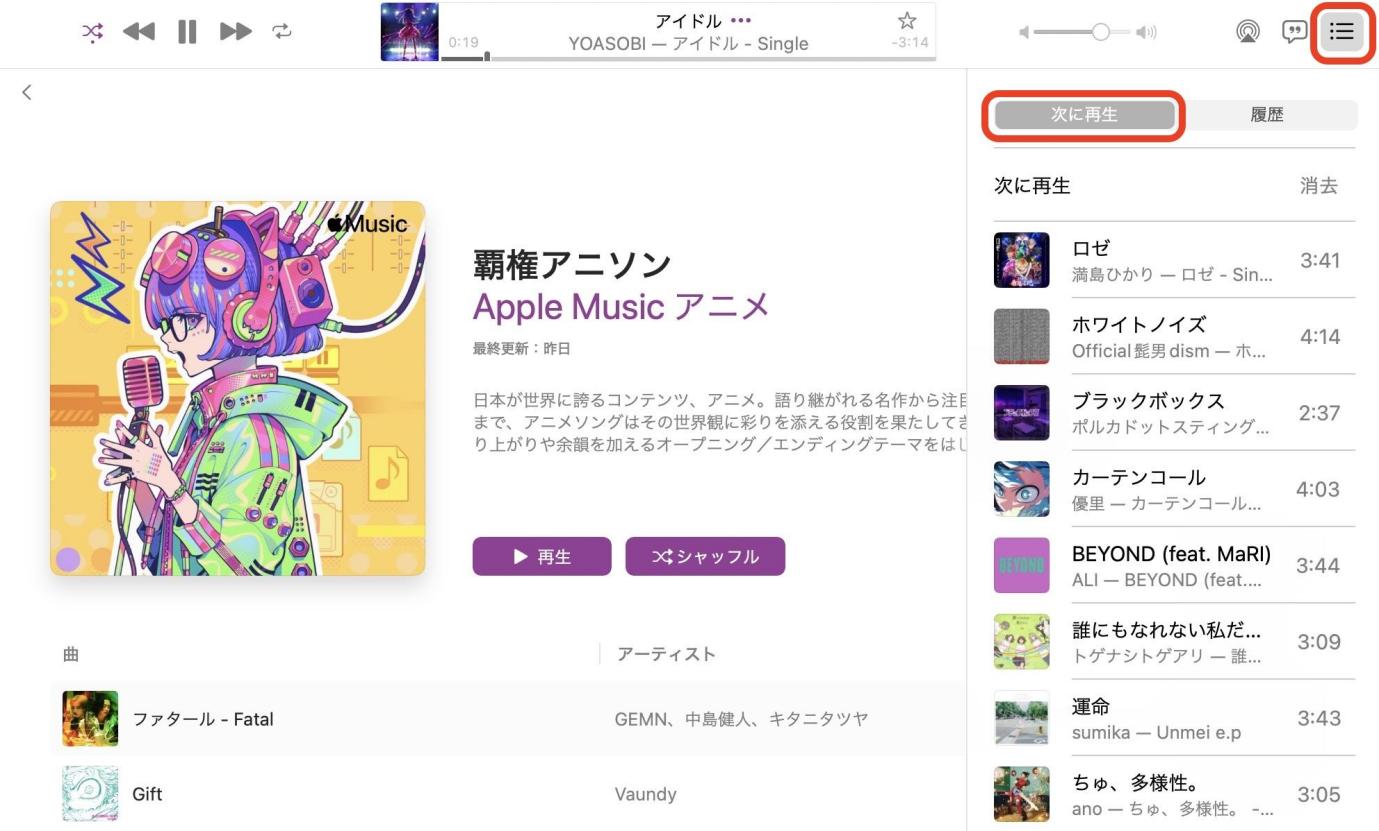Play ブラックボックス from the queue

click(x=1175, y=413)
